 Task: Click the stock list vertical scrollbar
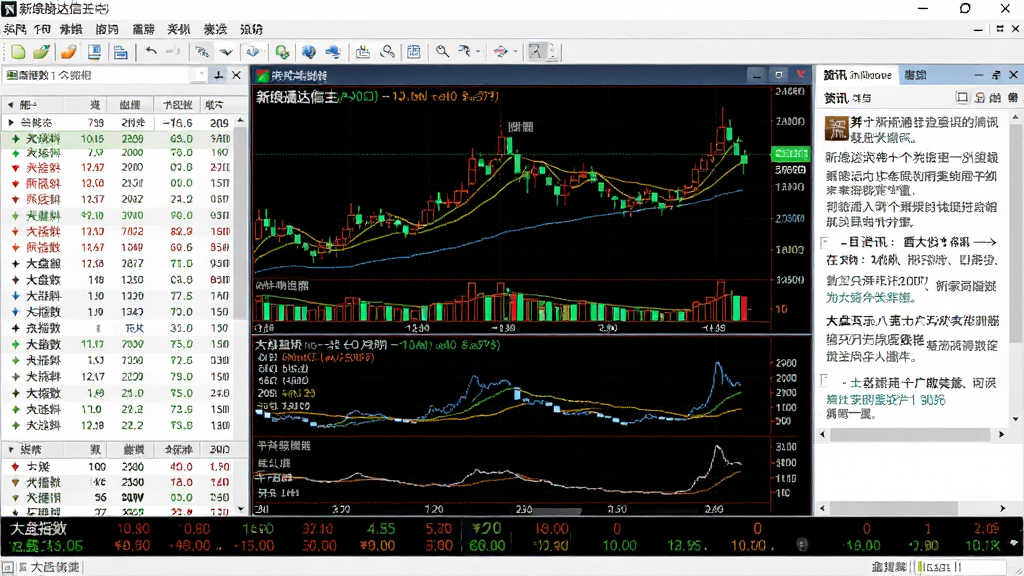click(x=240, y=222)
